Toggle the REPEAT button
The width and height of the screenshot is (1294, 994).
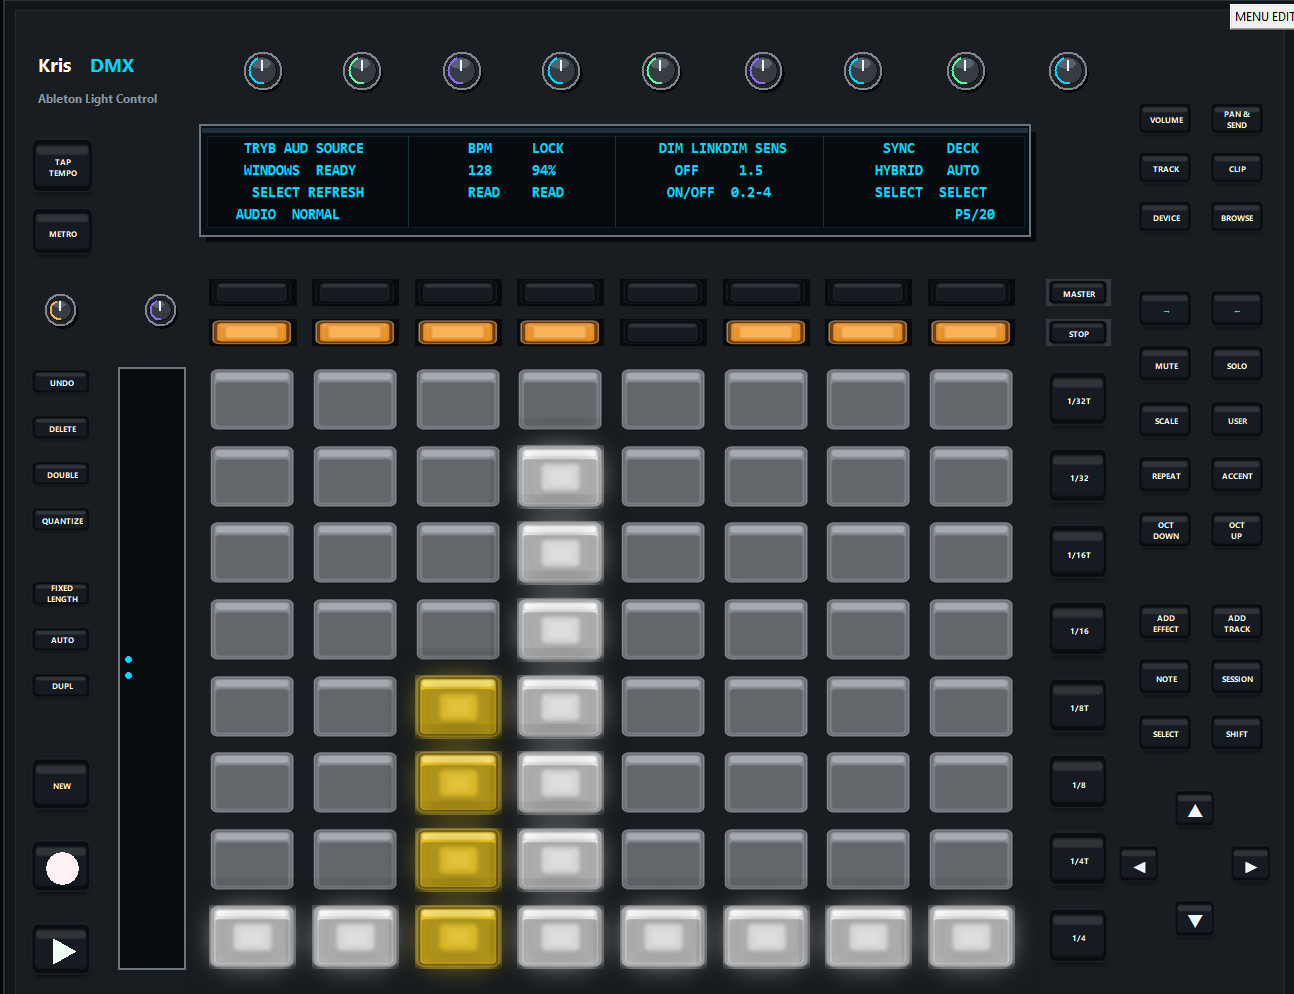1166,476
